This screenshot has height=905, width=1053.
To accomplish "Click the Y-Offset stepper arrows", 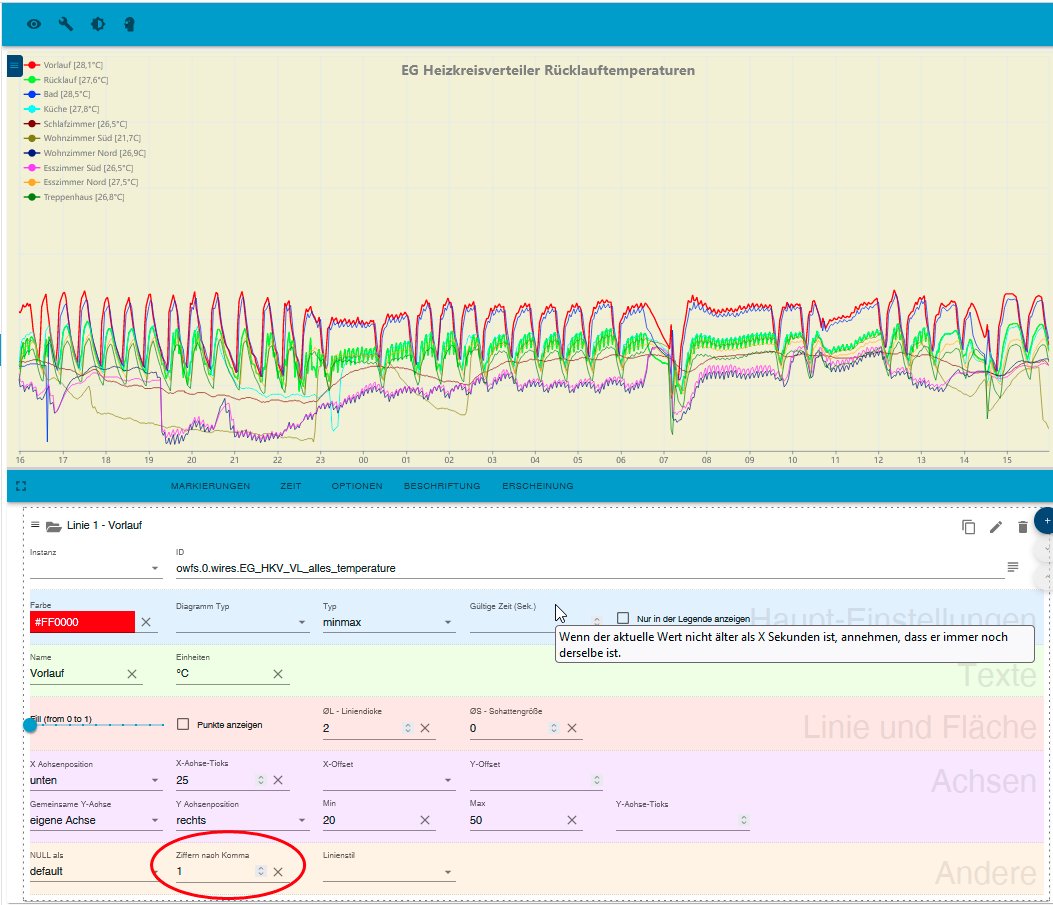I will point(597,780).
